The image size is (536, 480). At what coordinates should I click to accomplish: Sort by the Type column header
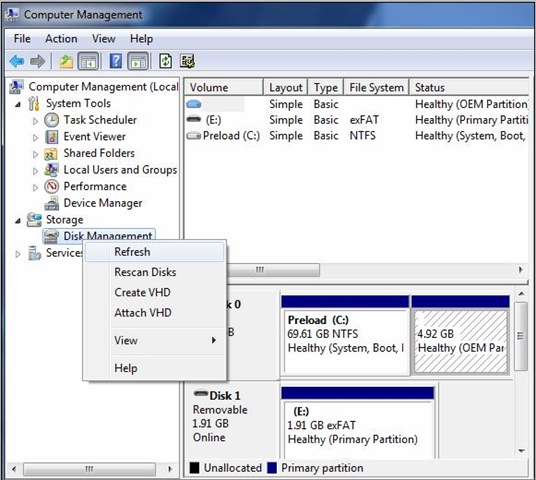tap(326, 88)
